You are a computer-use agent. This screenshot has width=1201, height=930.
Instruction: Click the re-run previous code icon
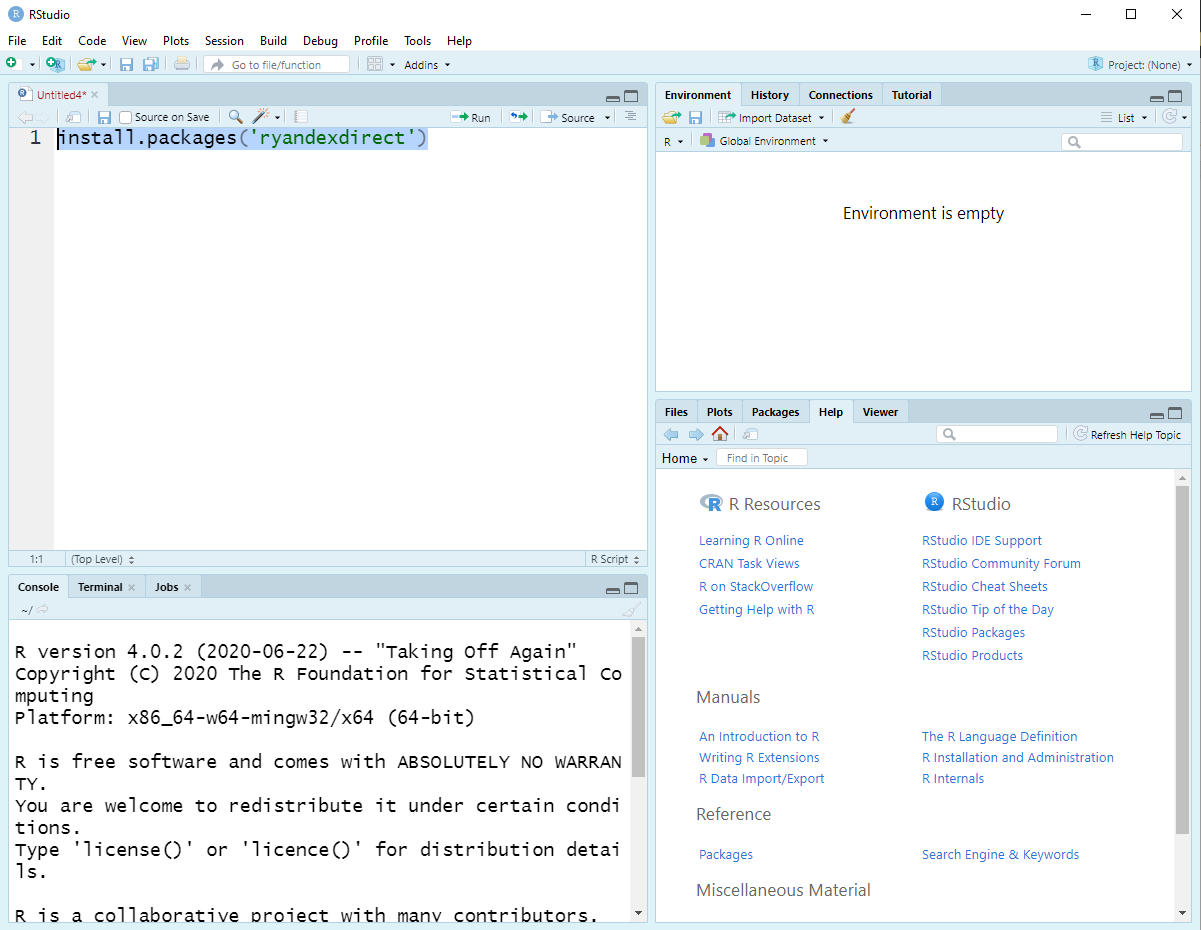pos(517,117)
